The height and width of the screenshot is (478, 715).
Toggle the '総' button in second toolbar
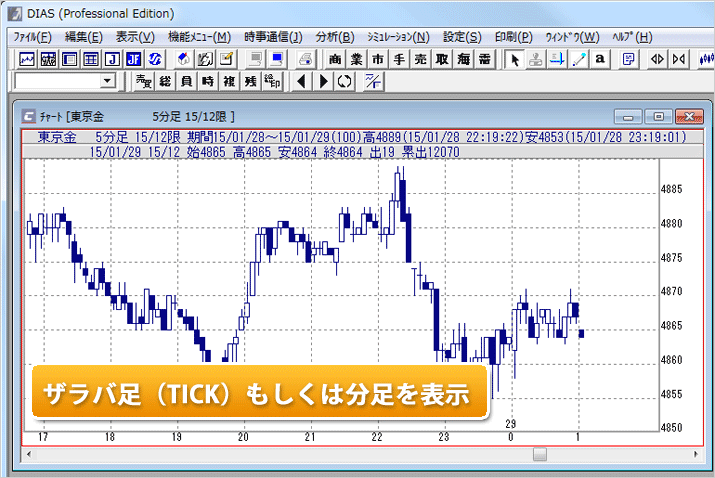pyautogui.click(x=166, y=81)
